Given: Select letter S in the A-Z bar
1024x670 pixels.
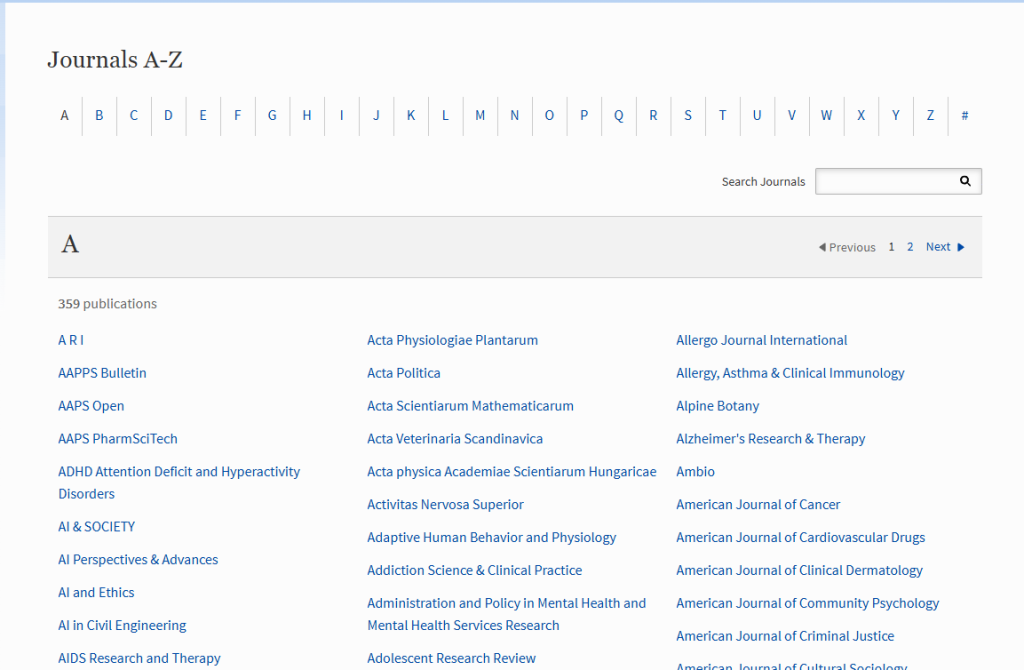Looking at the screenshot, I should tap(688, 115).
